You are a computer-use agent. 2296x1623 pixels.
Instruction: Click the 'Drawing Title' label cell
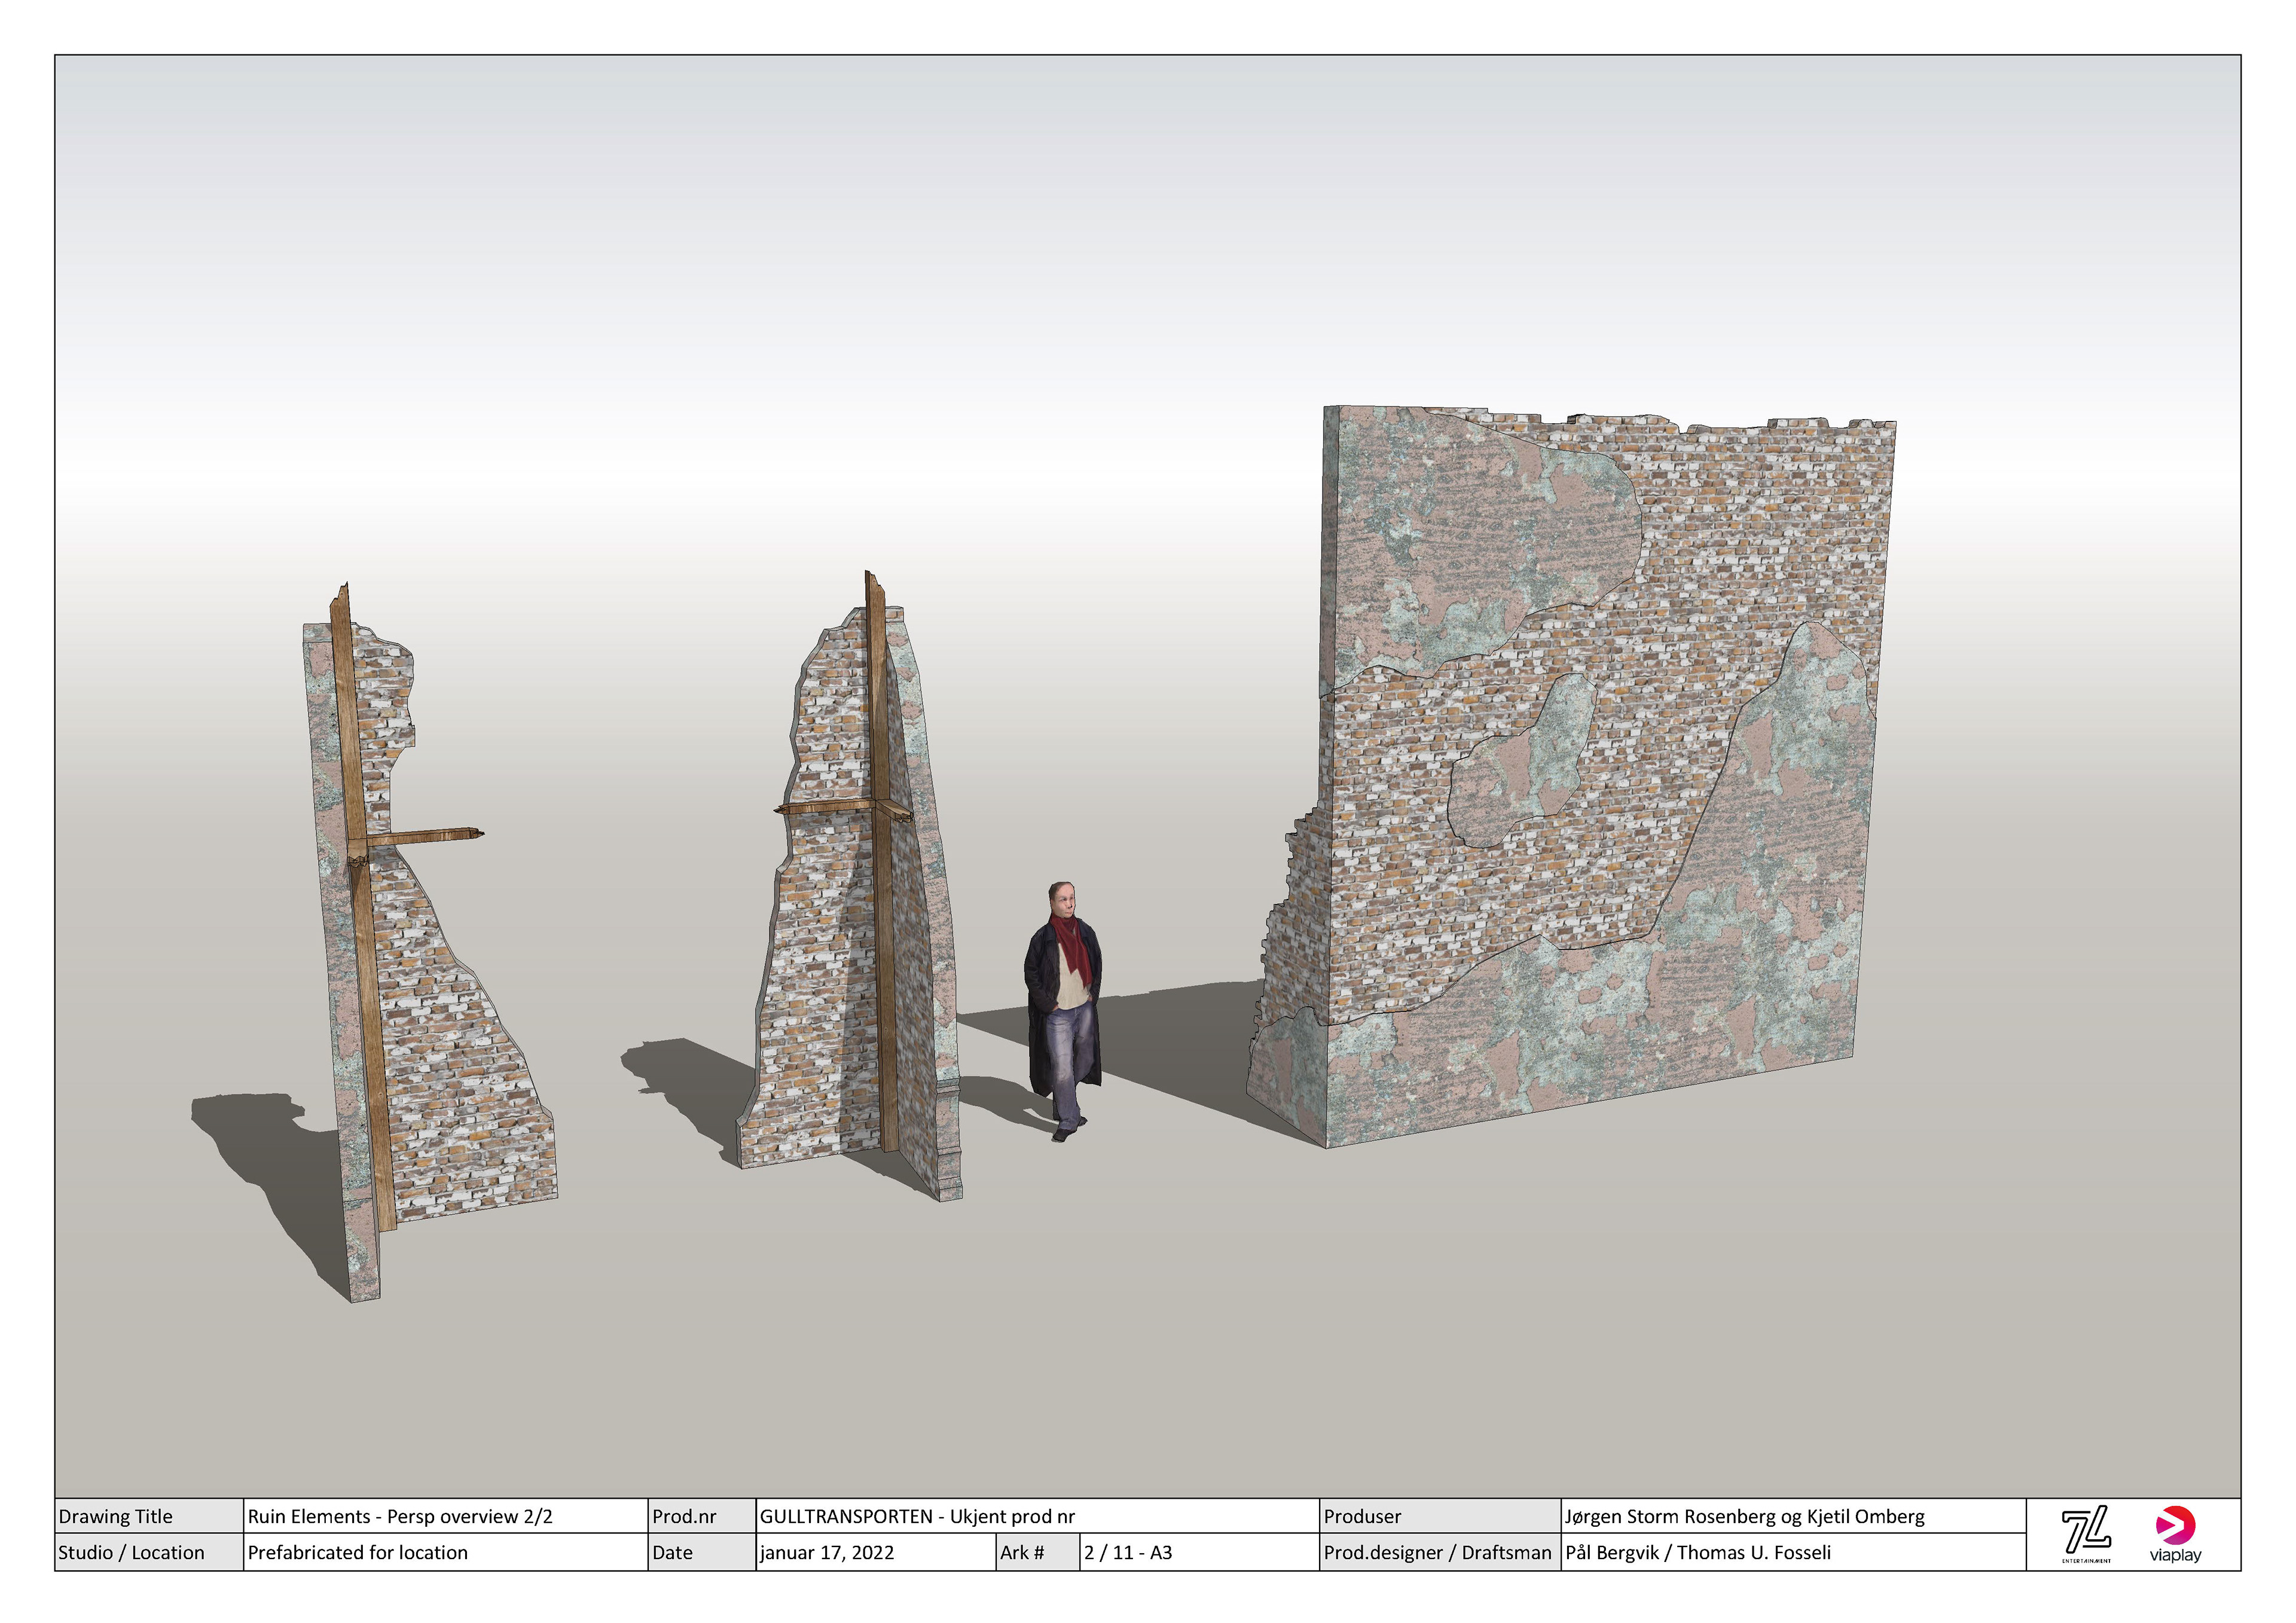[116, 1516]
